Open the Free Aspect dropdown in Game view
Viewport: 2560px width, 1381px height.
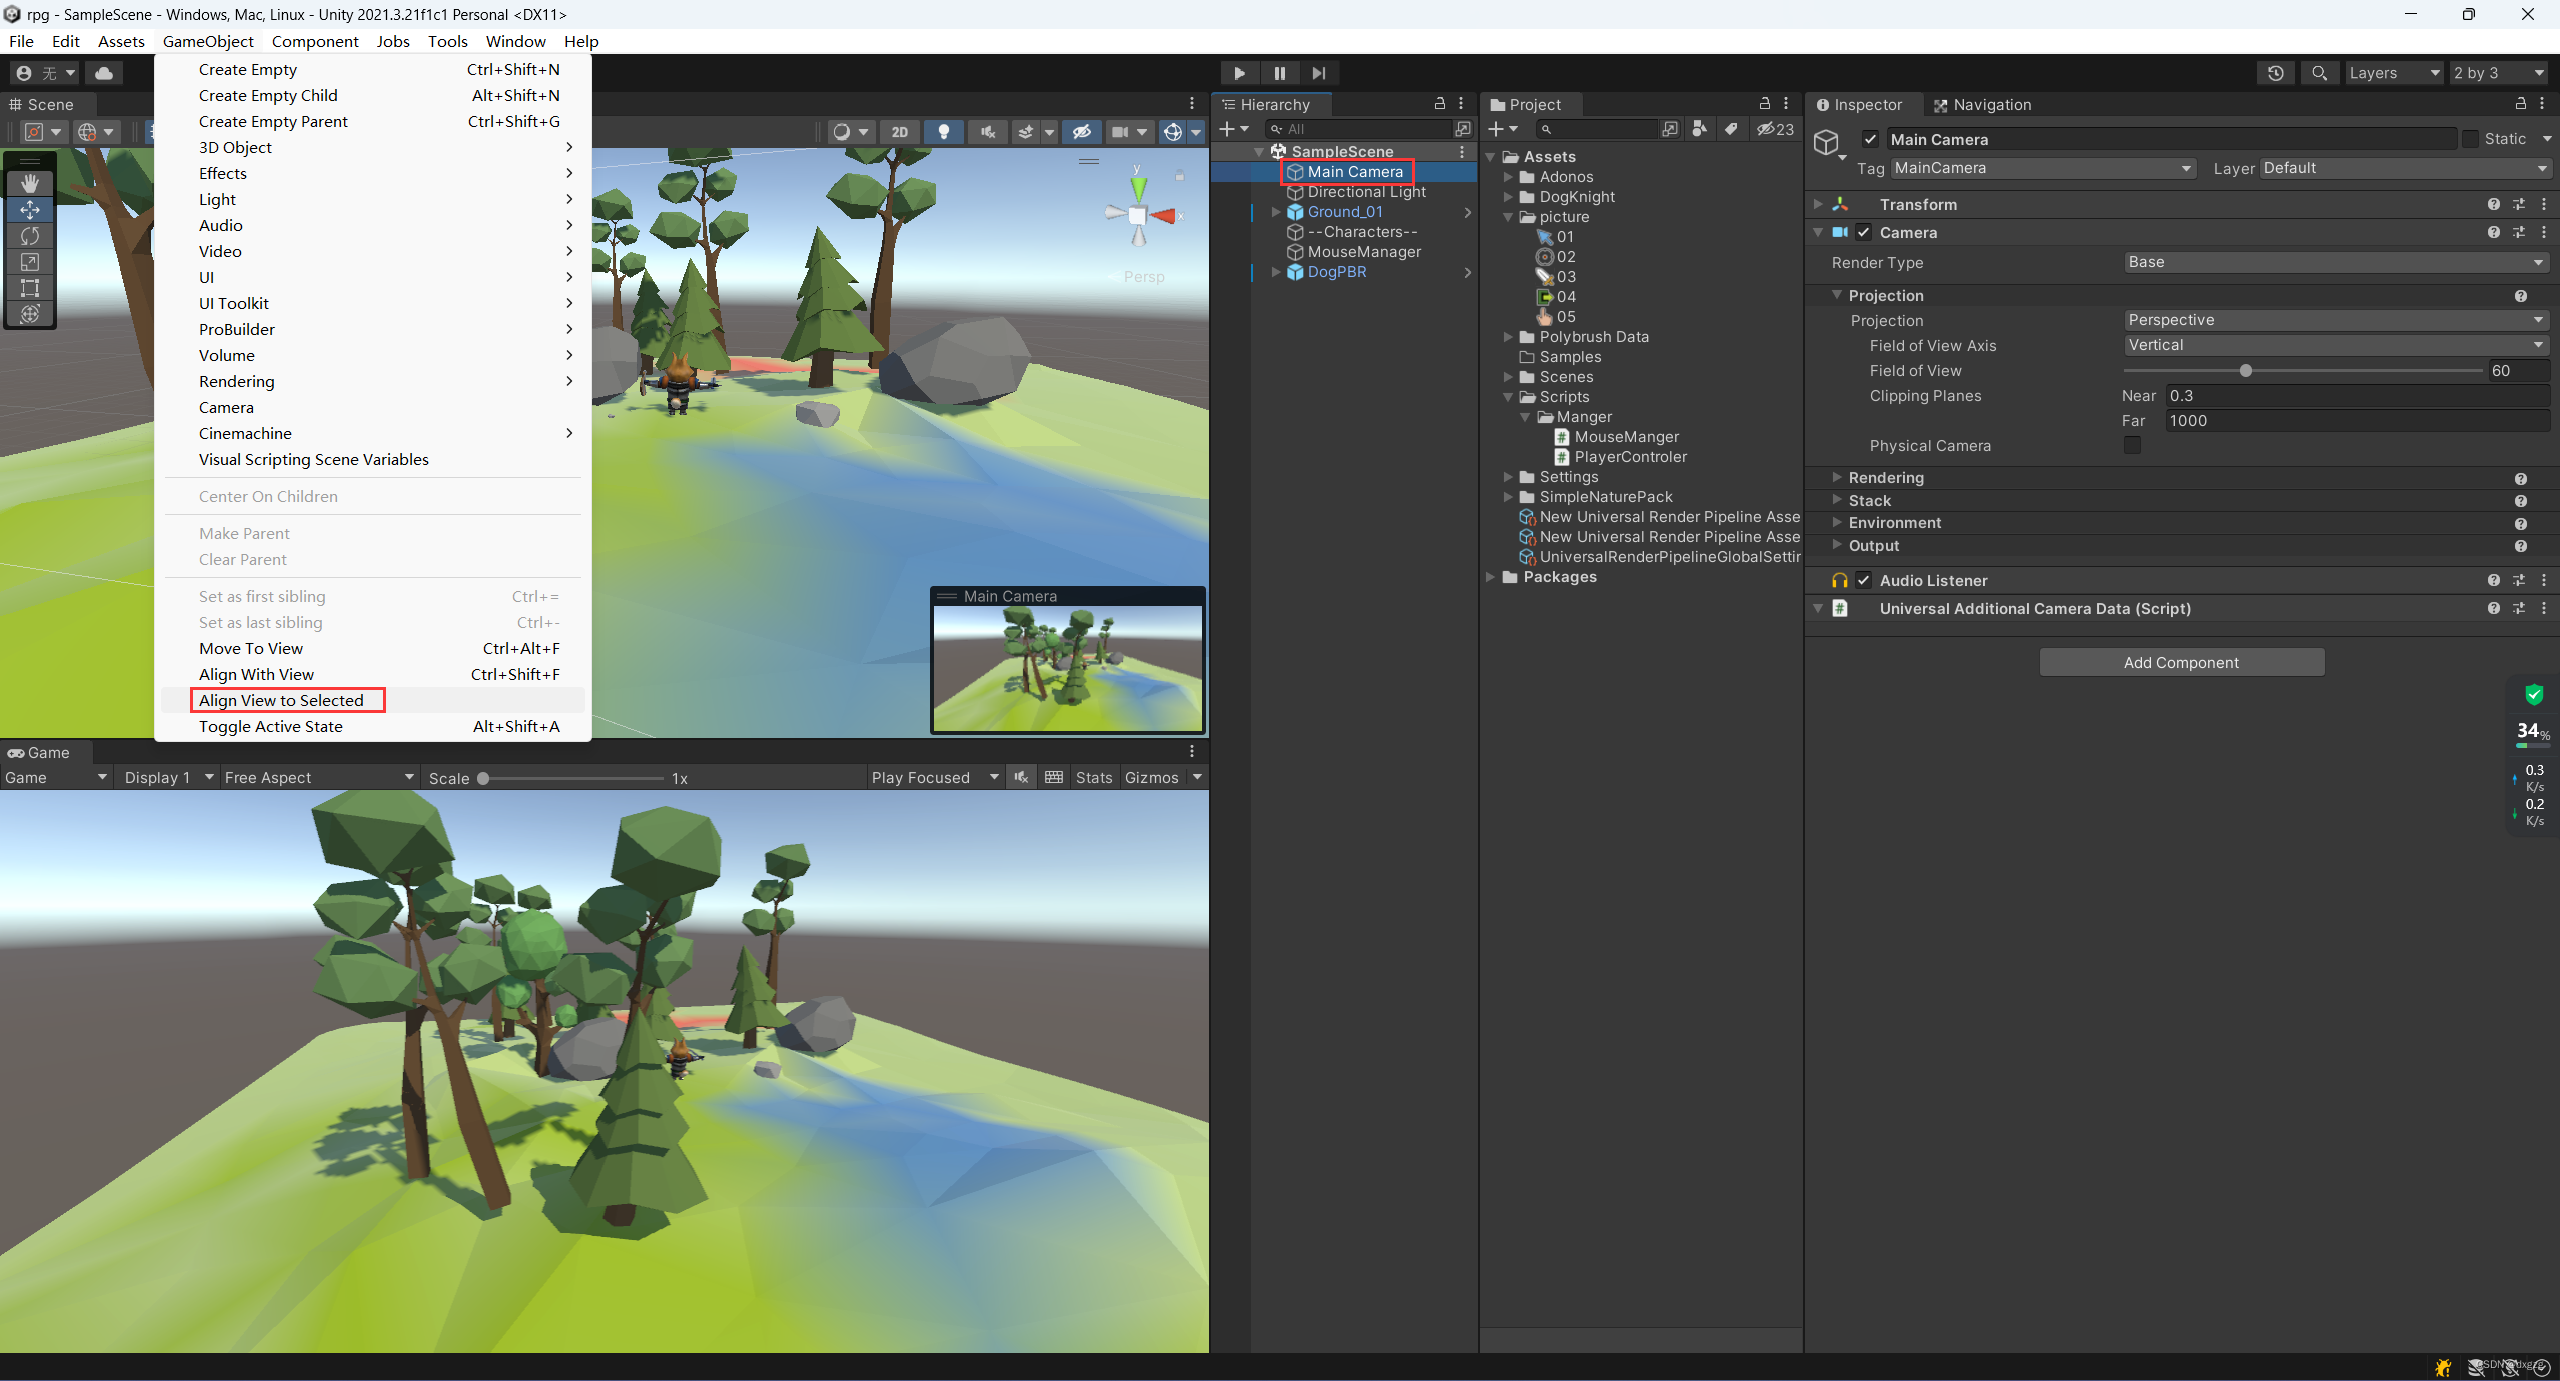(319, 777)
